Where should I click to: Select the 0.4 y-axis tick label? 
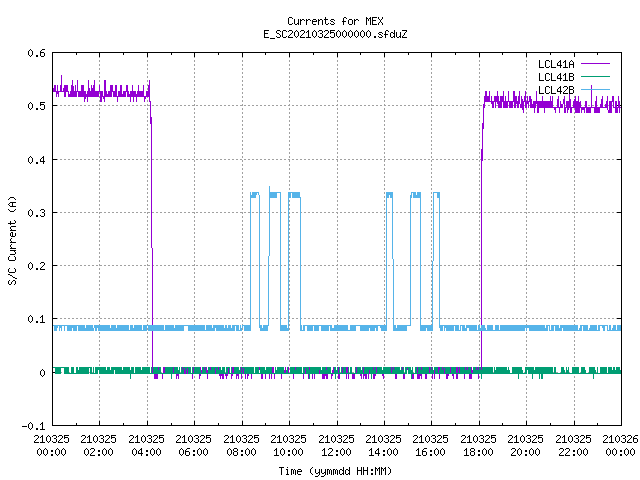coord(36,160)
